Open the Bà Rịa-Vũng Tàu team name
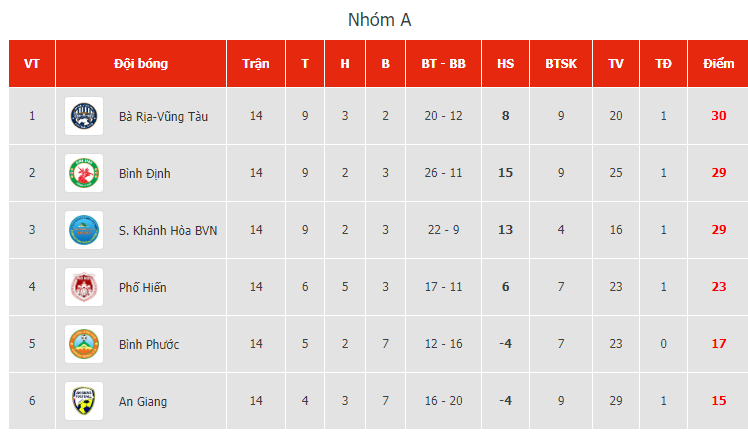Screen dimensions: 748x432 (x=163, y=116)
